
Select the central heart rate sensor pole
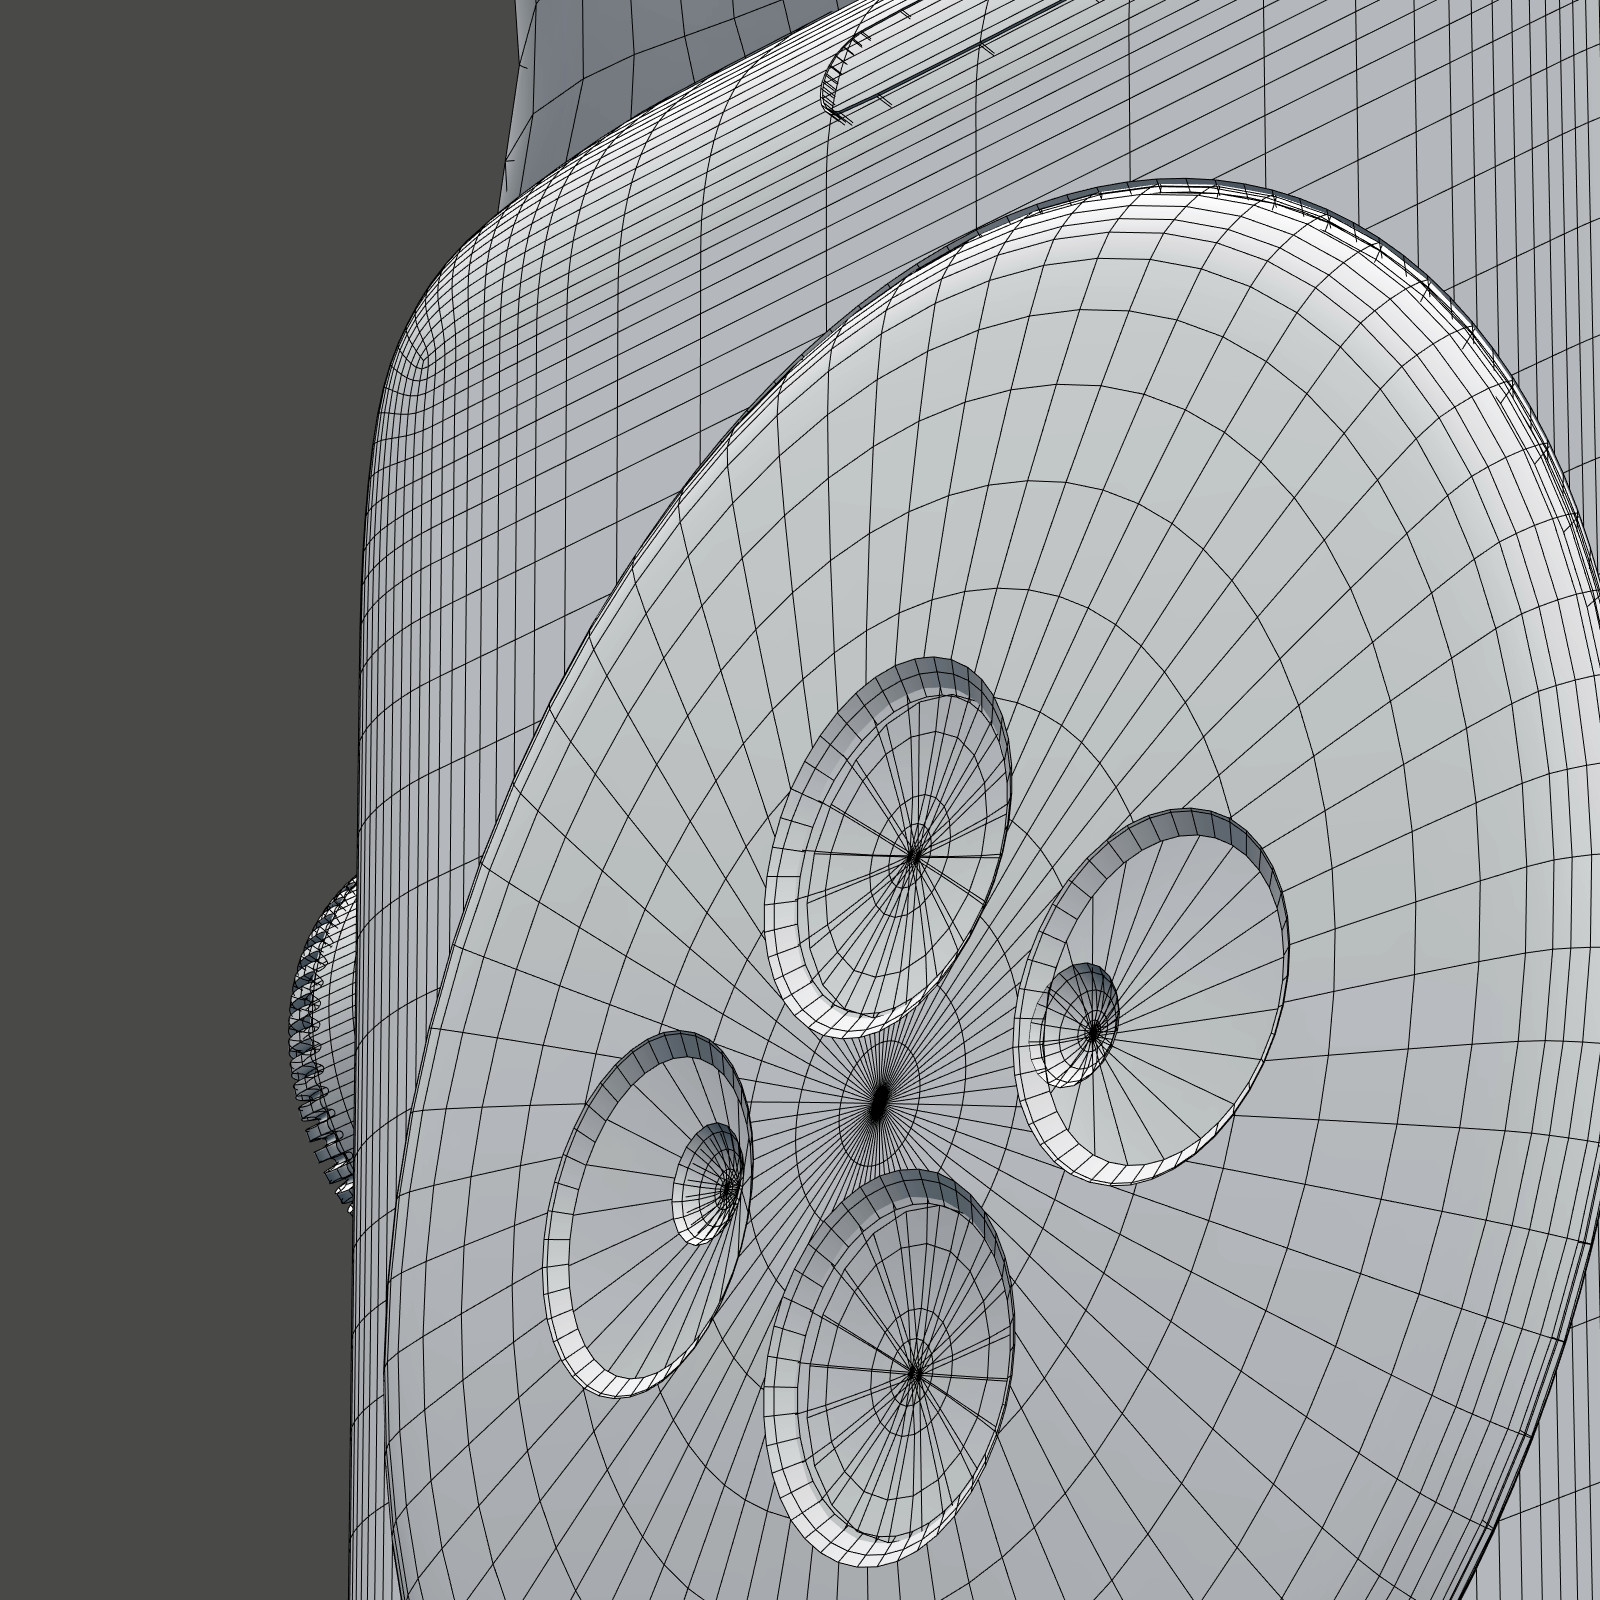click(x=878, y=1100)
